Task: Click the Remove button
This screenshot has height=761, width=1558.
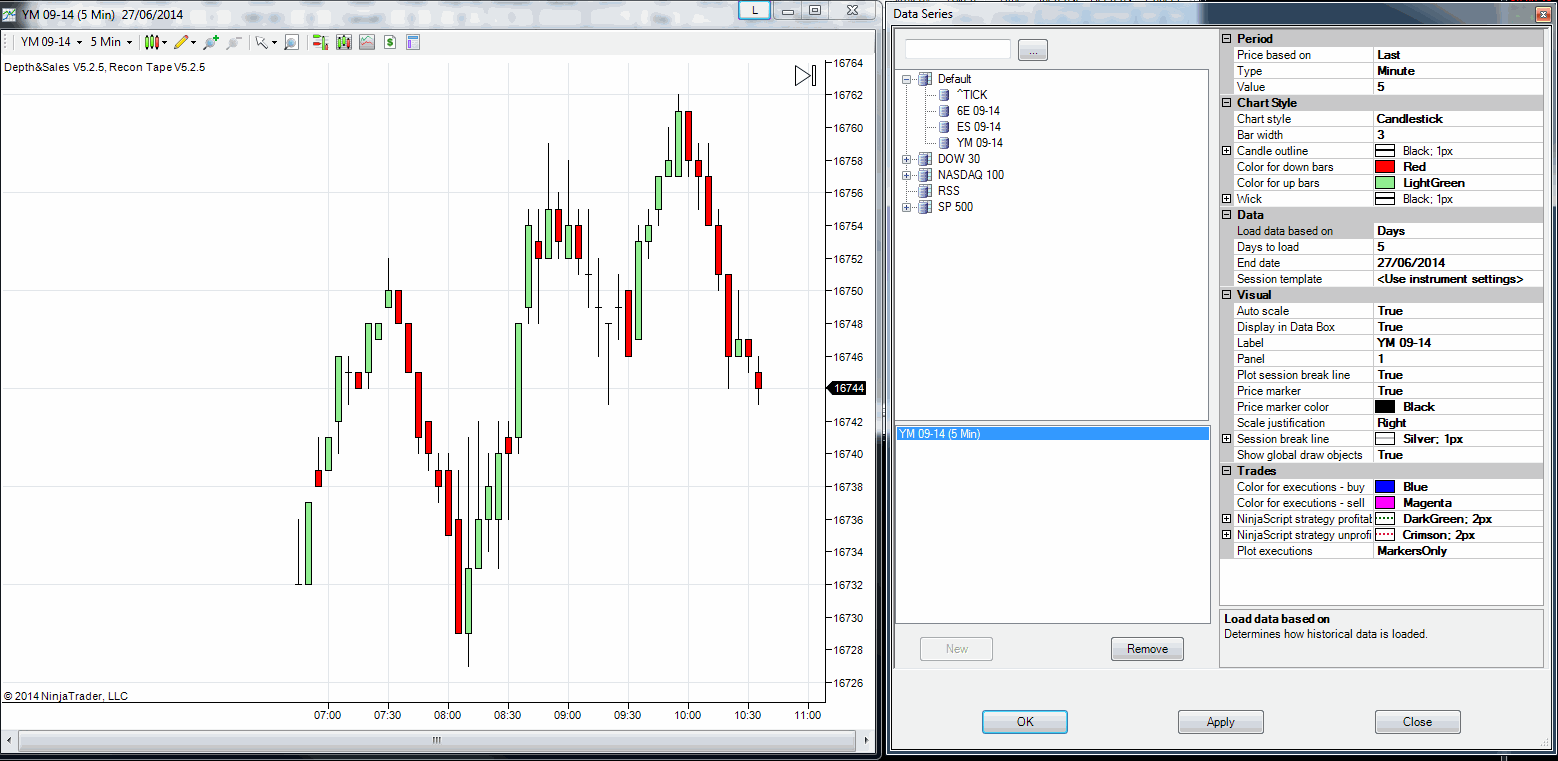Action: 1147,649
